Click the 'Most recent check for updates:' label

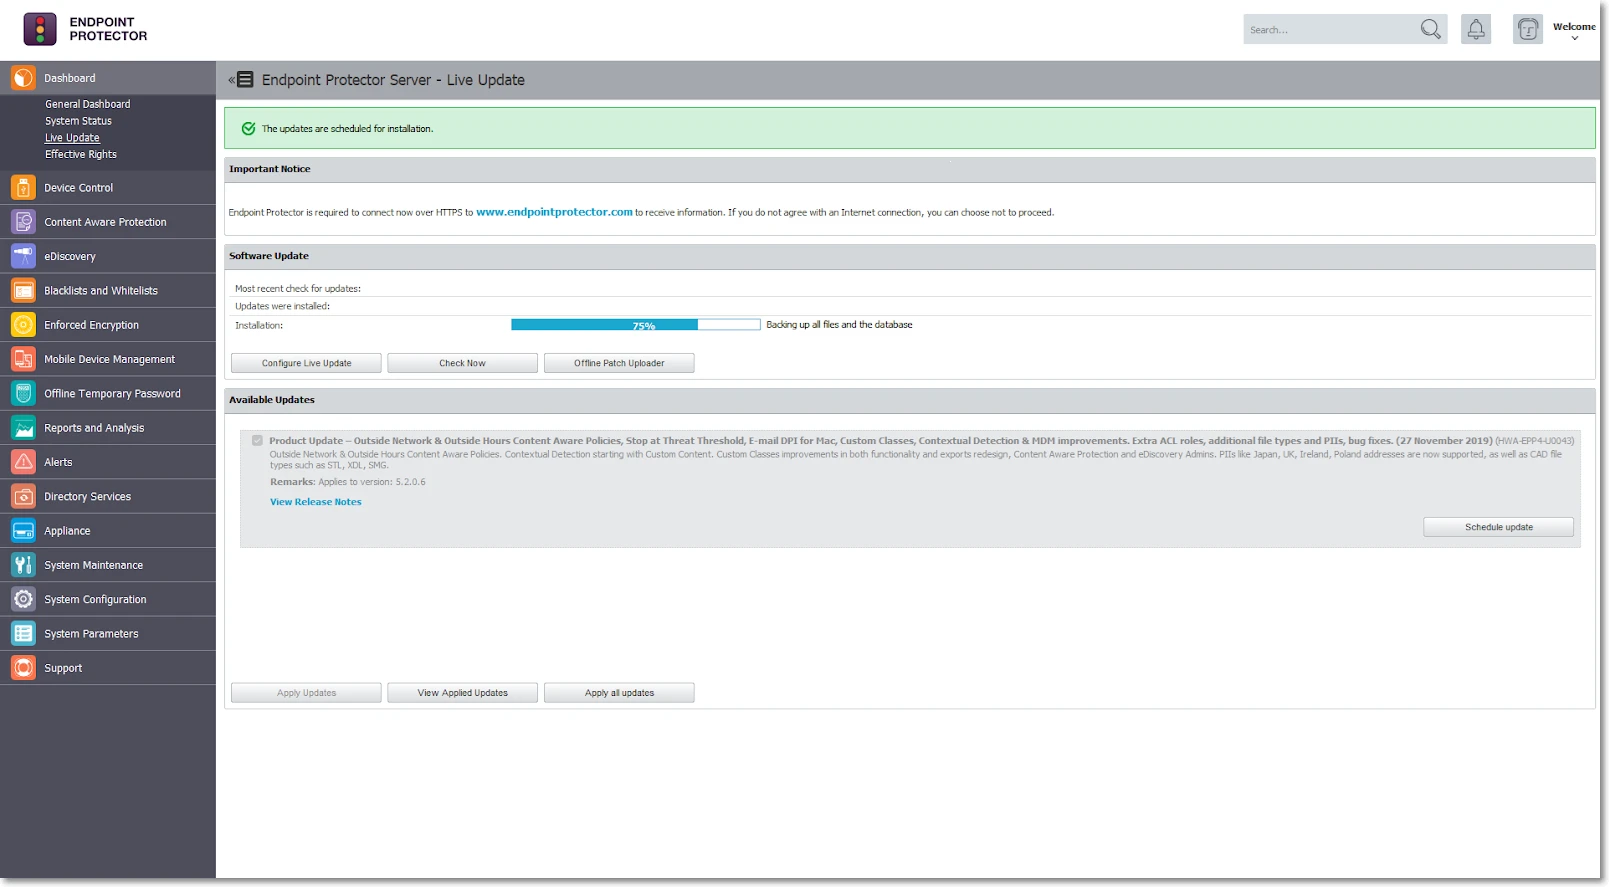298,289
